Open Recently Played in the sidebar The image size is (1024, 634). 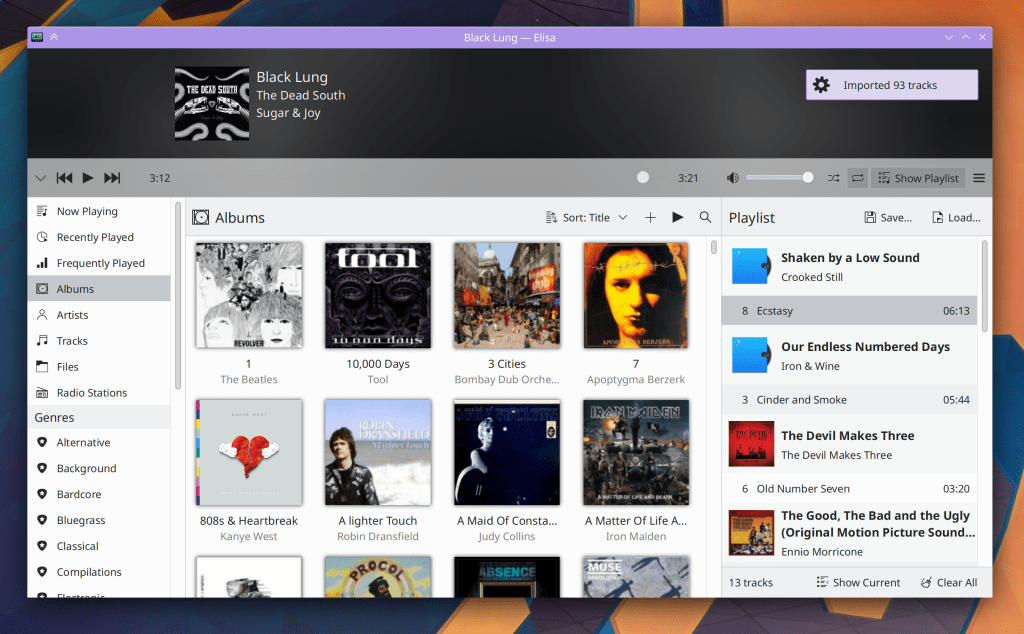[95, 237]
